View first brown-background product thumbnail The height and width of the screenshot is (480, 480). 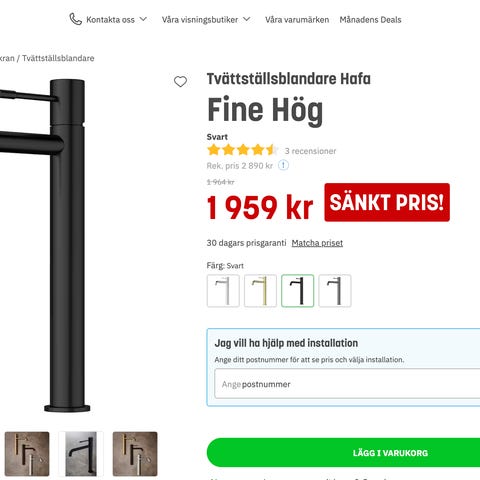tap(27, 454)
